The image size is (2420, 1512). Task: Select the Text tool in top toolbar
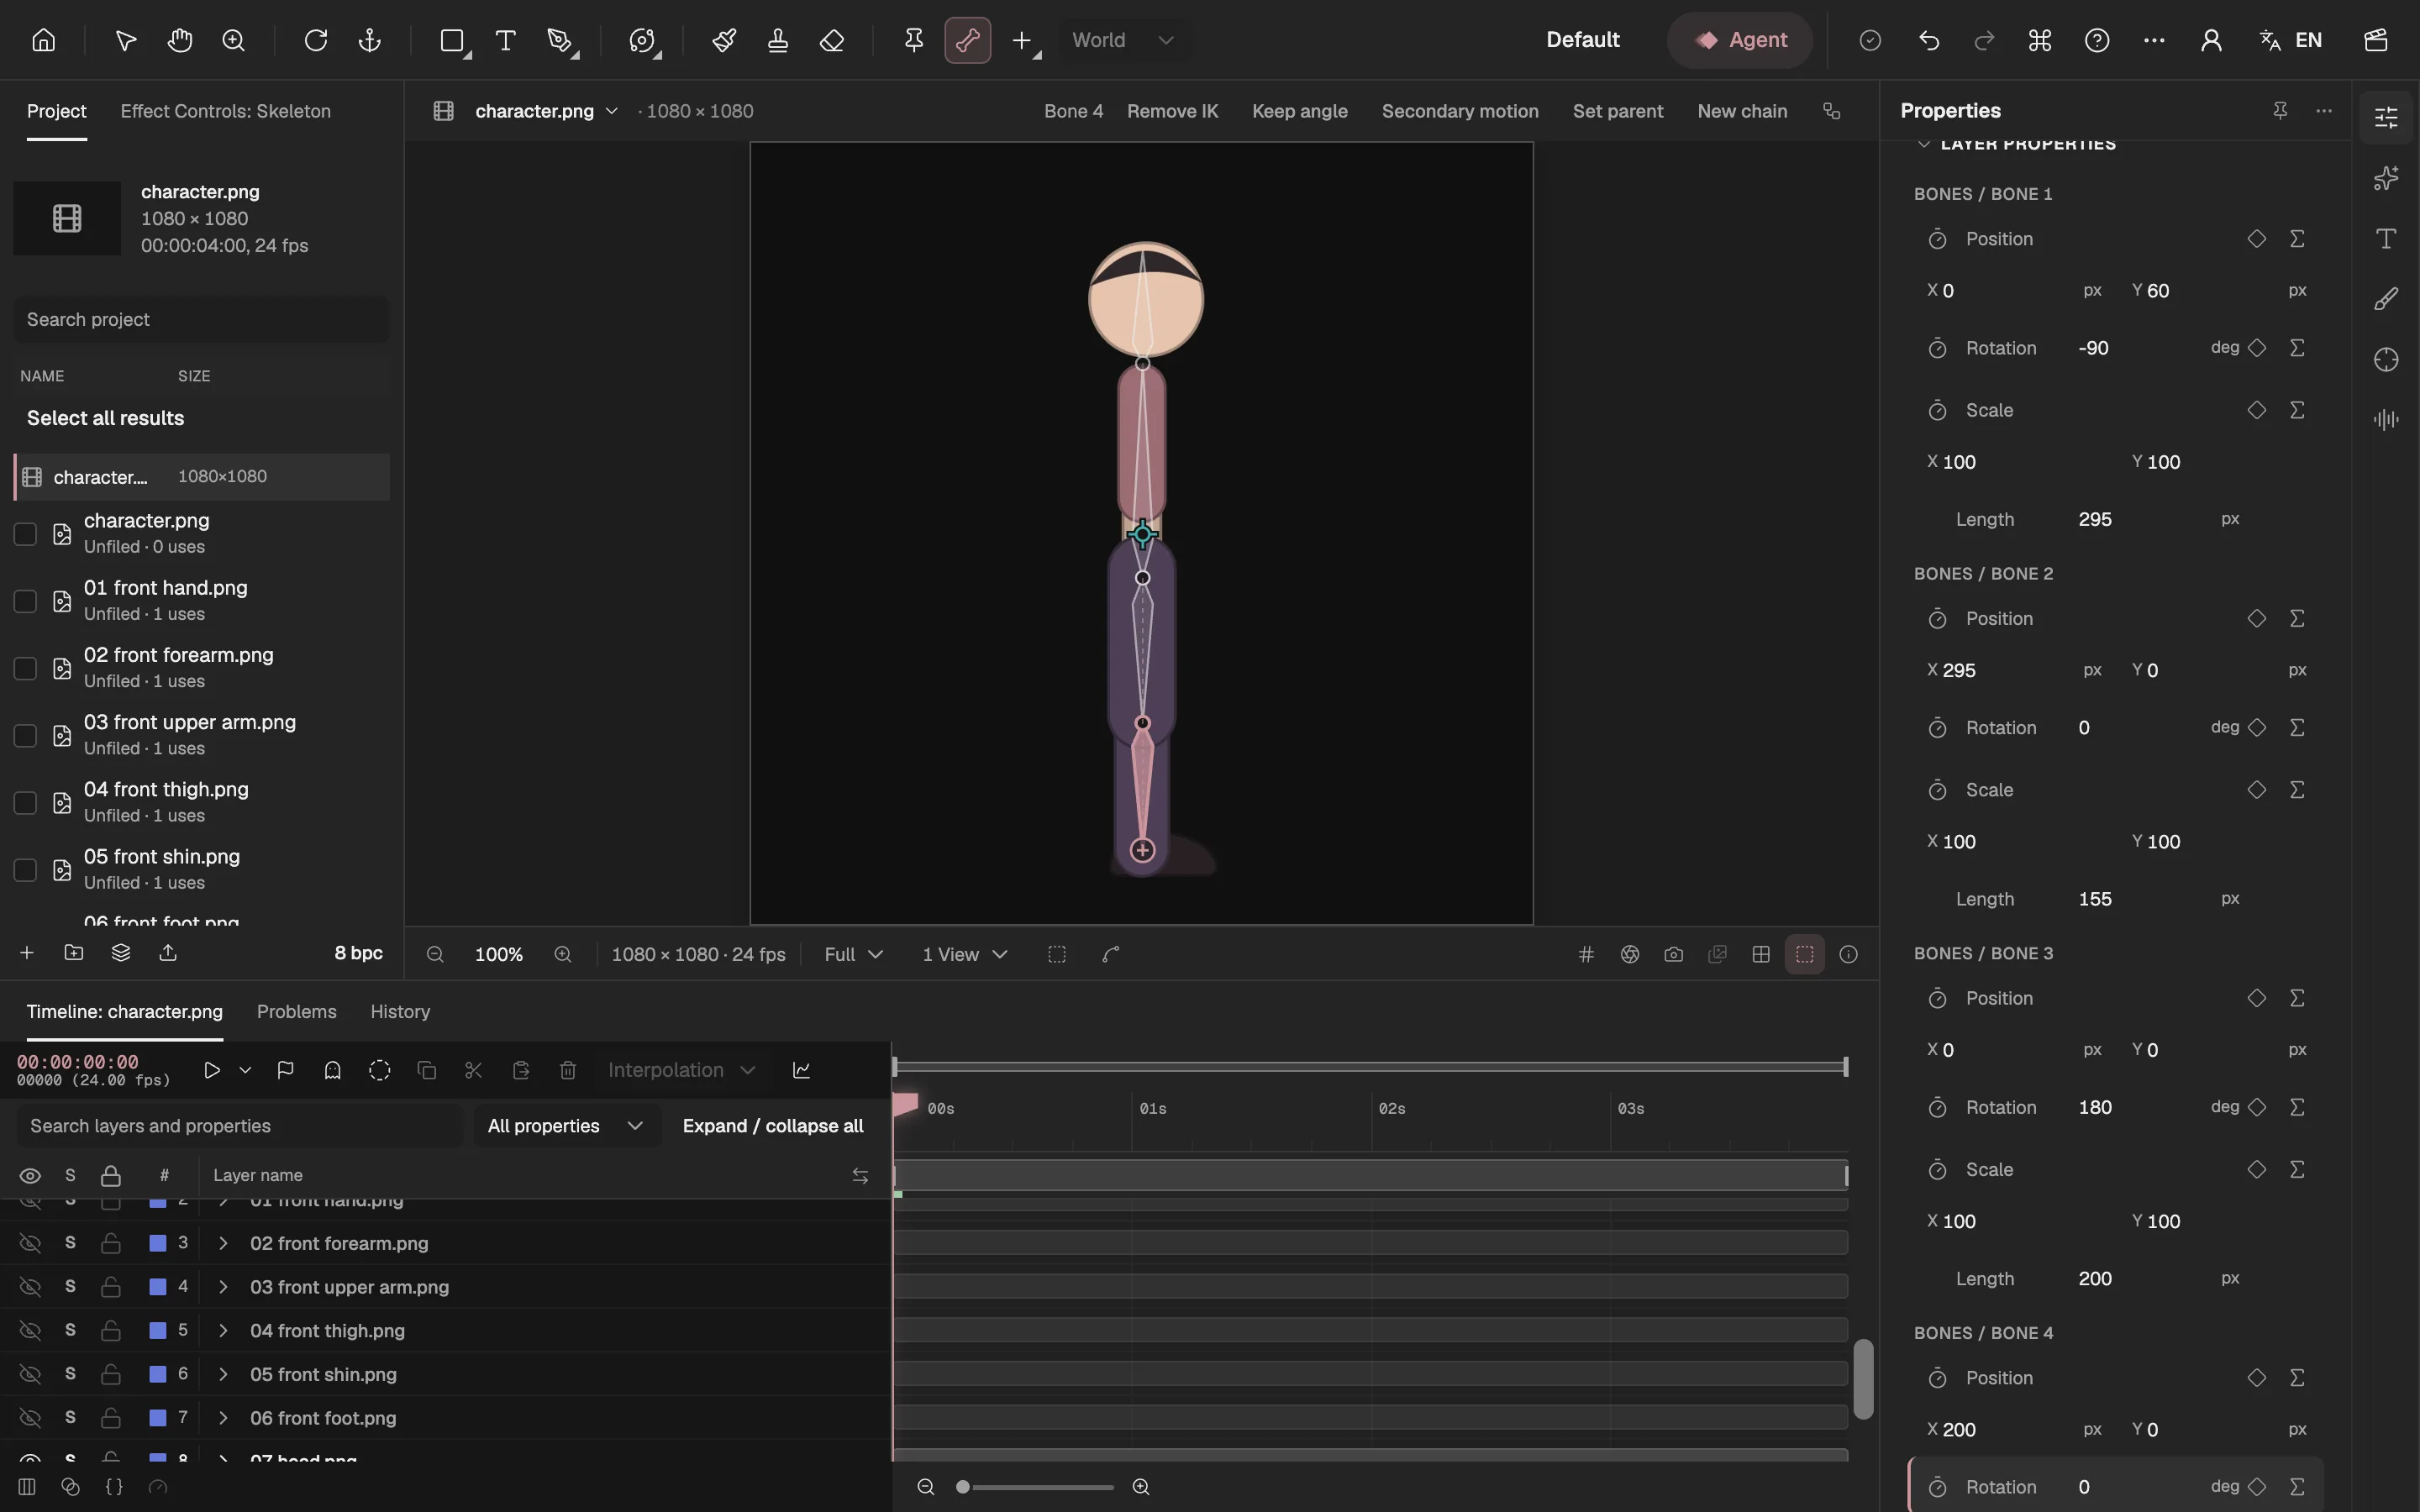(505, 40)
